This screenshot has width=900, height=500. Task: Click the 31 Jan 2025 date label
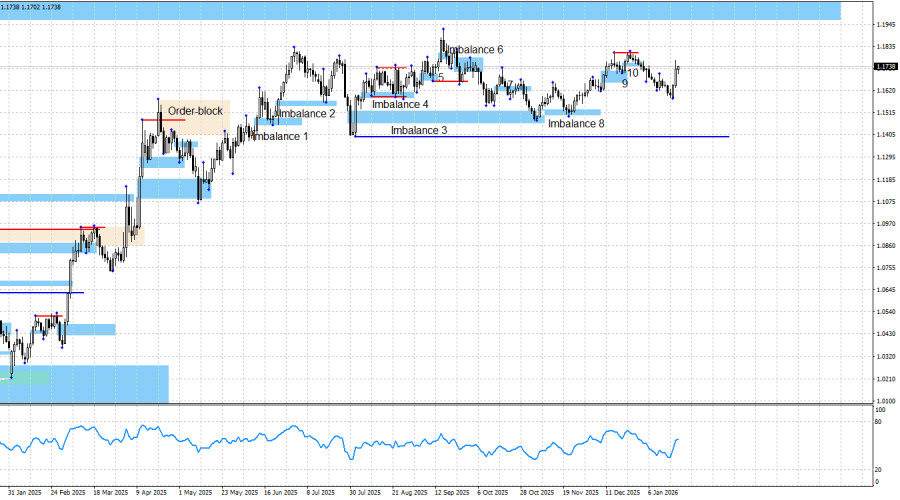tap(25, 493)
